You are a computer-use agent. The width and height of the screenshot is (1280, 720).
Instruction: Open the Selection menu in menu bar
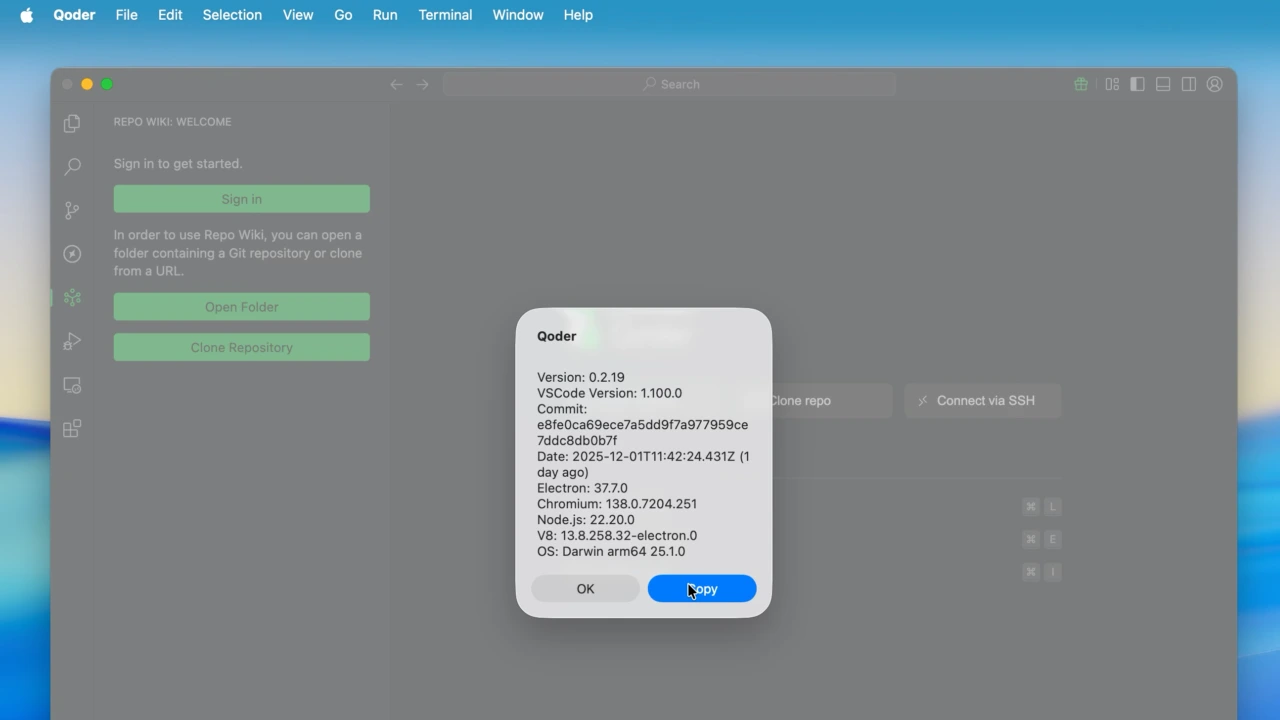232,15
